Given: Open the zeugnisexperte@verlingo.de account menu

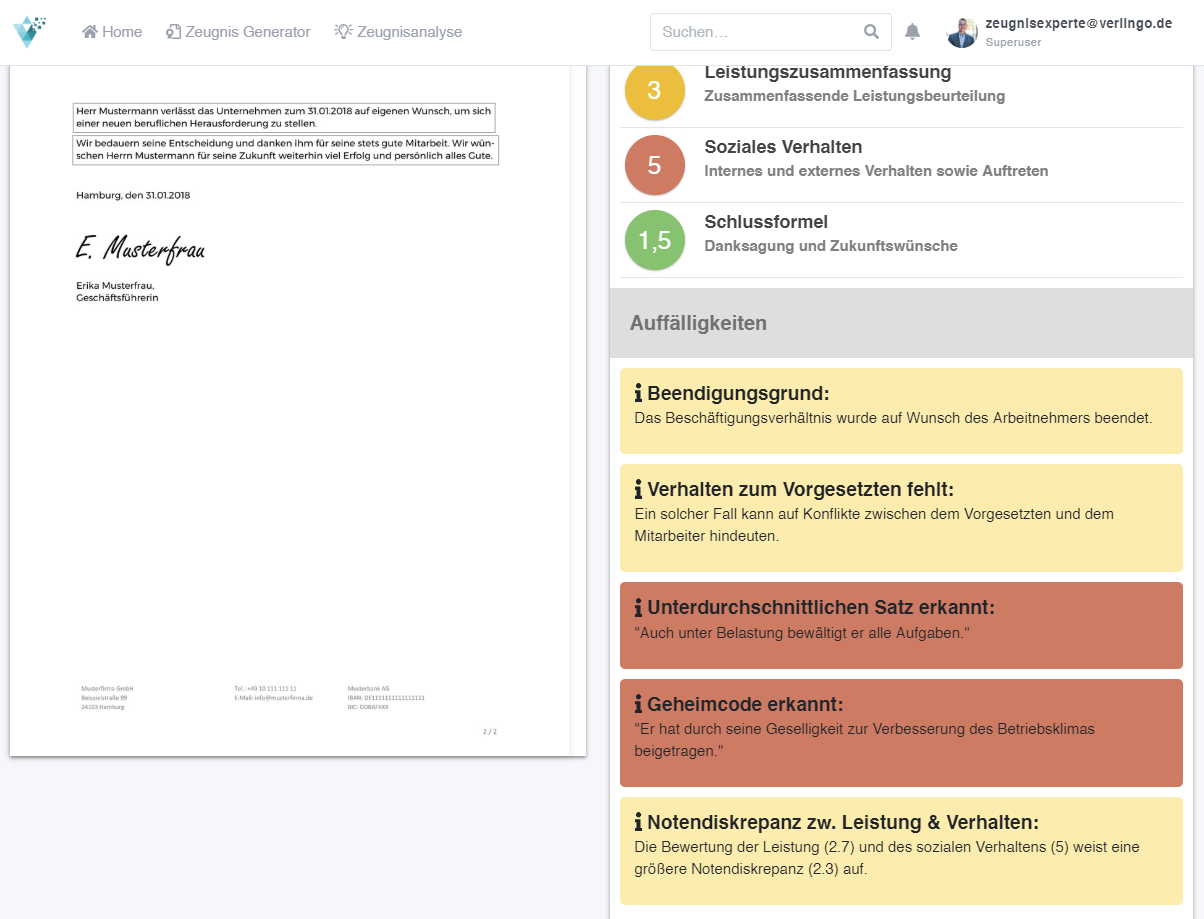Looking at the screenshot, I should point(1078,23).
